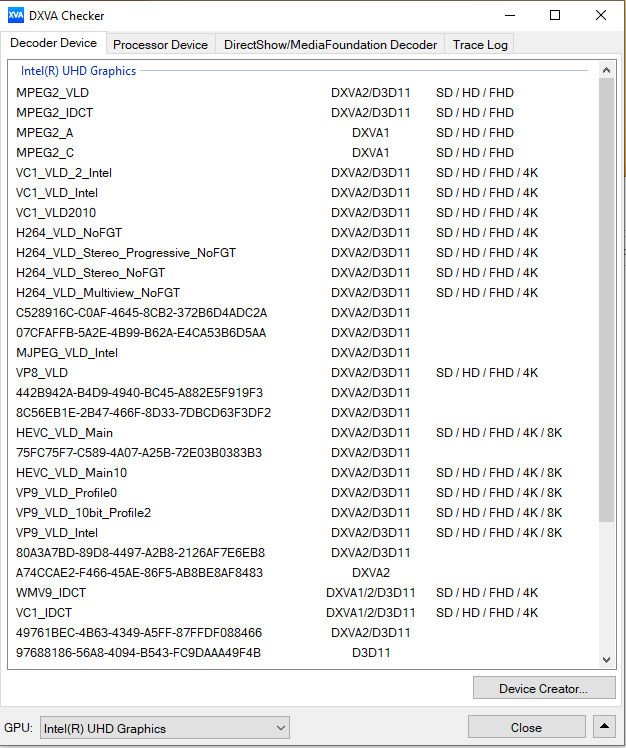
Task: Click the DXVA1/2/D3D11 value for WMV9_IDCT
Action: coord(371,593)
